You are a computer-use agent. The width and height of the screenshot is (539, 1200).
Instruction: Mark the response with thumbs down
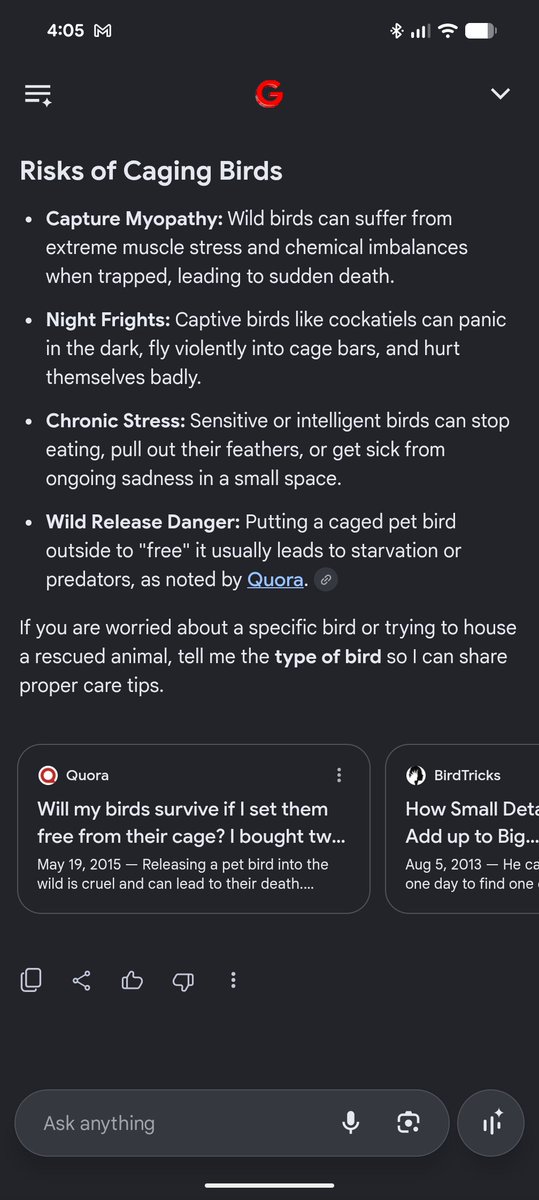[x=183, y=980]
